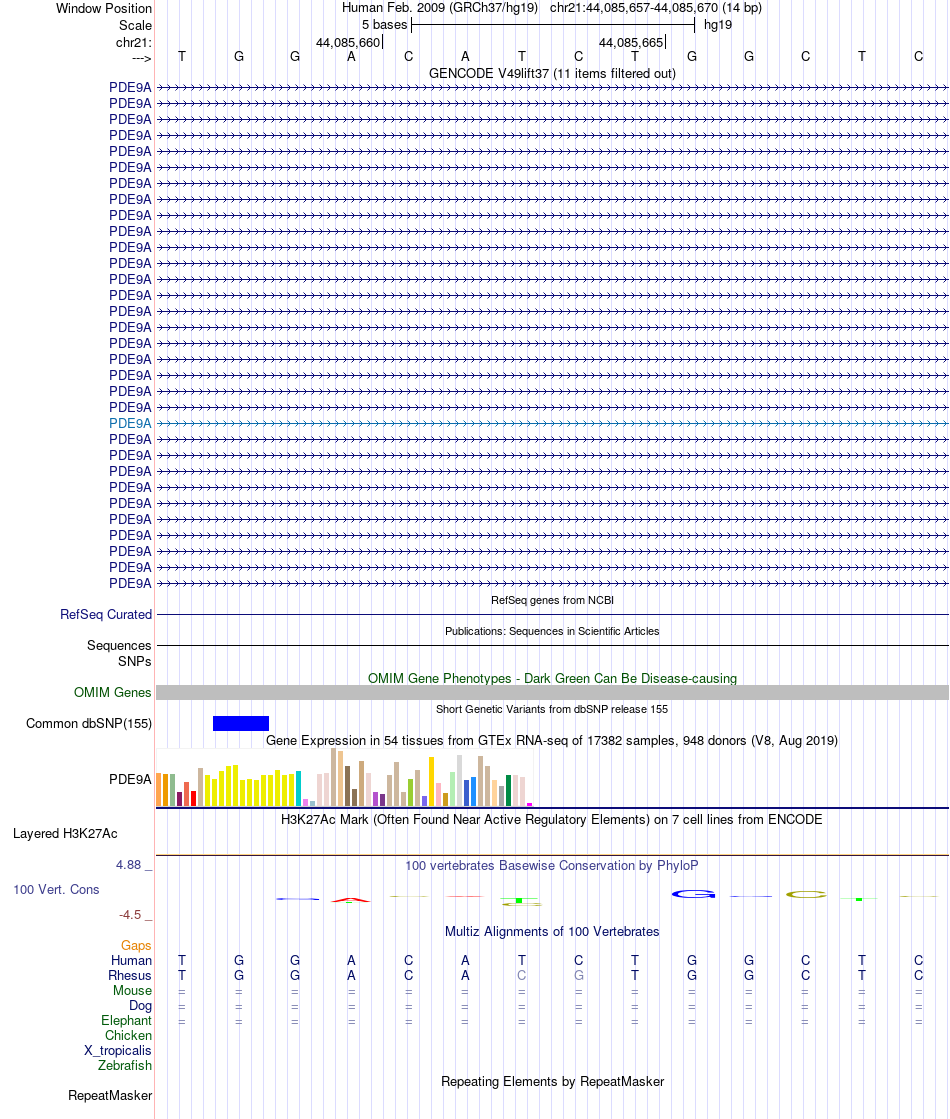Click Publications: Sequences in Scientific Articles title
This screenshot has width=950, height=1119.
point(552,632)
